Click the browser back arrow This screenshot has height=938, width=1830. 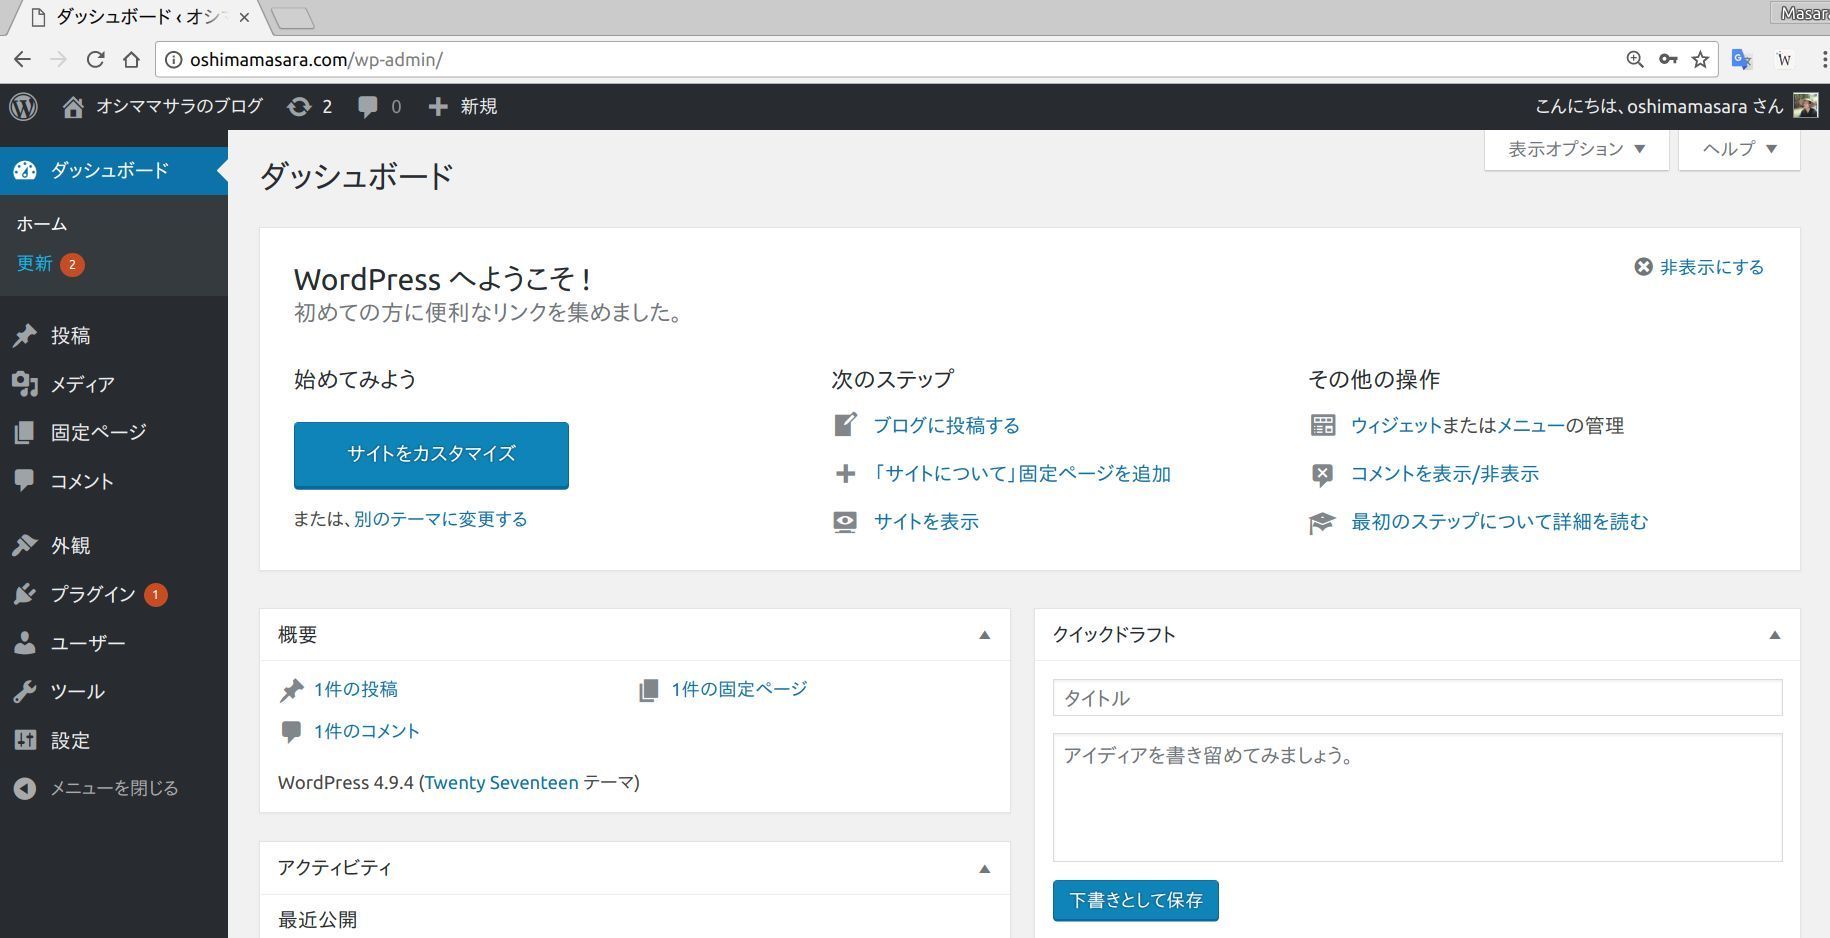(22, 60)
